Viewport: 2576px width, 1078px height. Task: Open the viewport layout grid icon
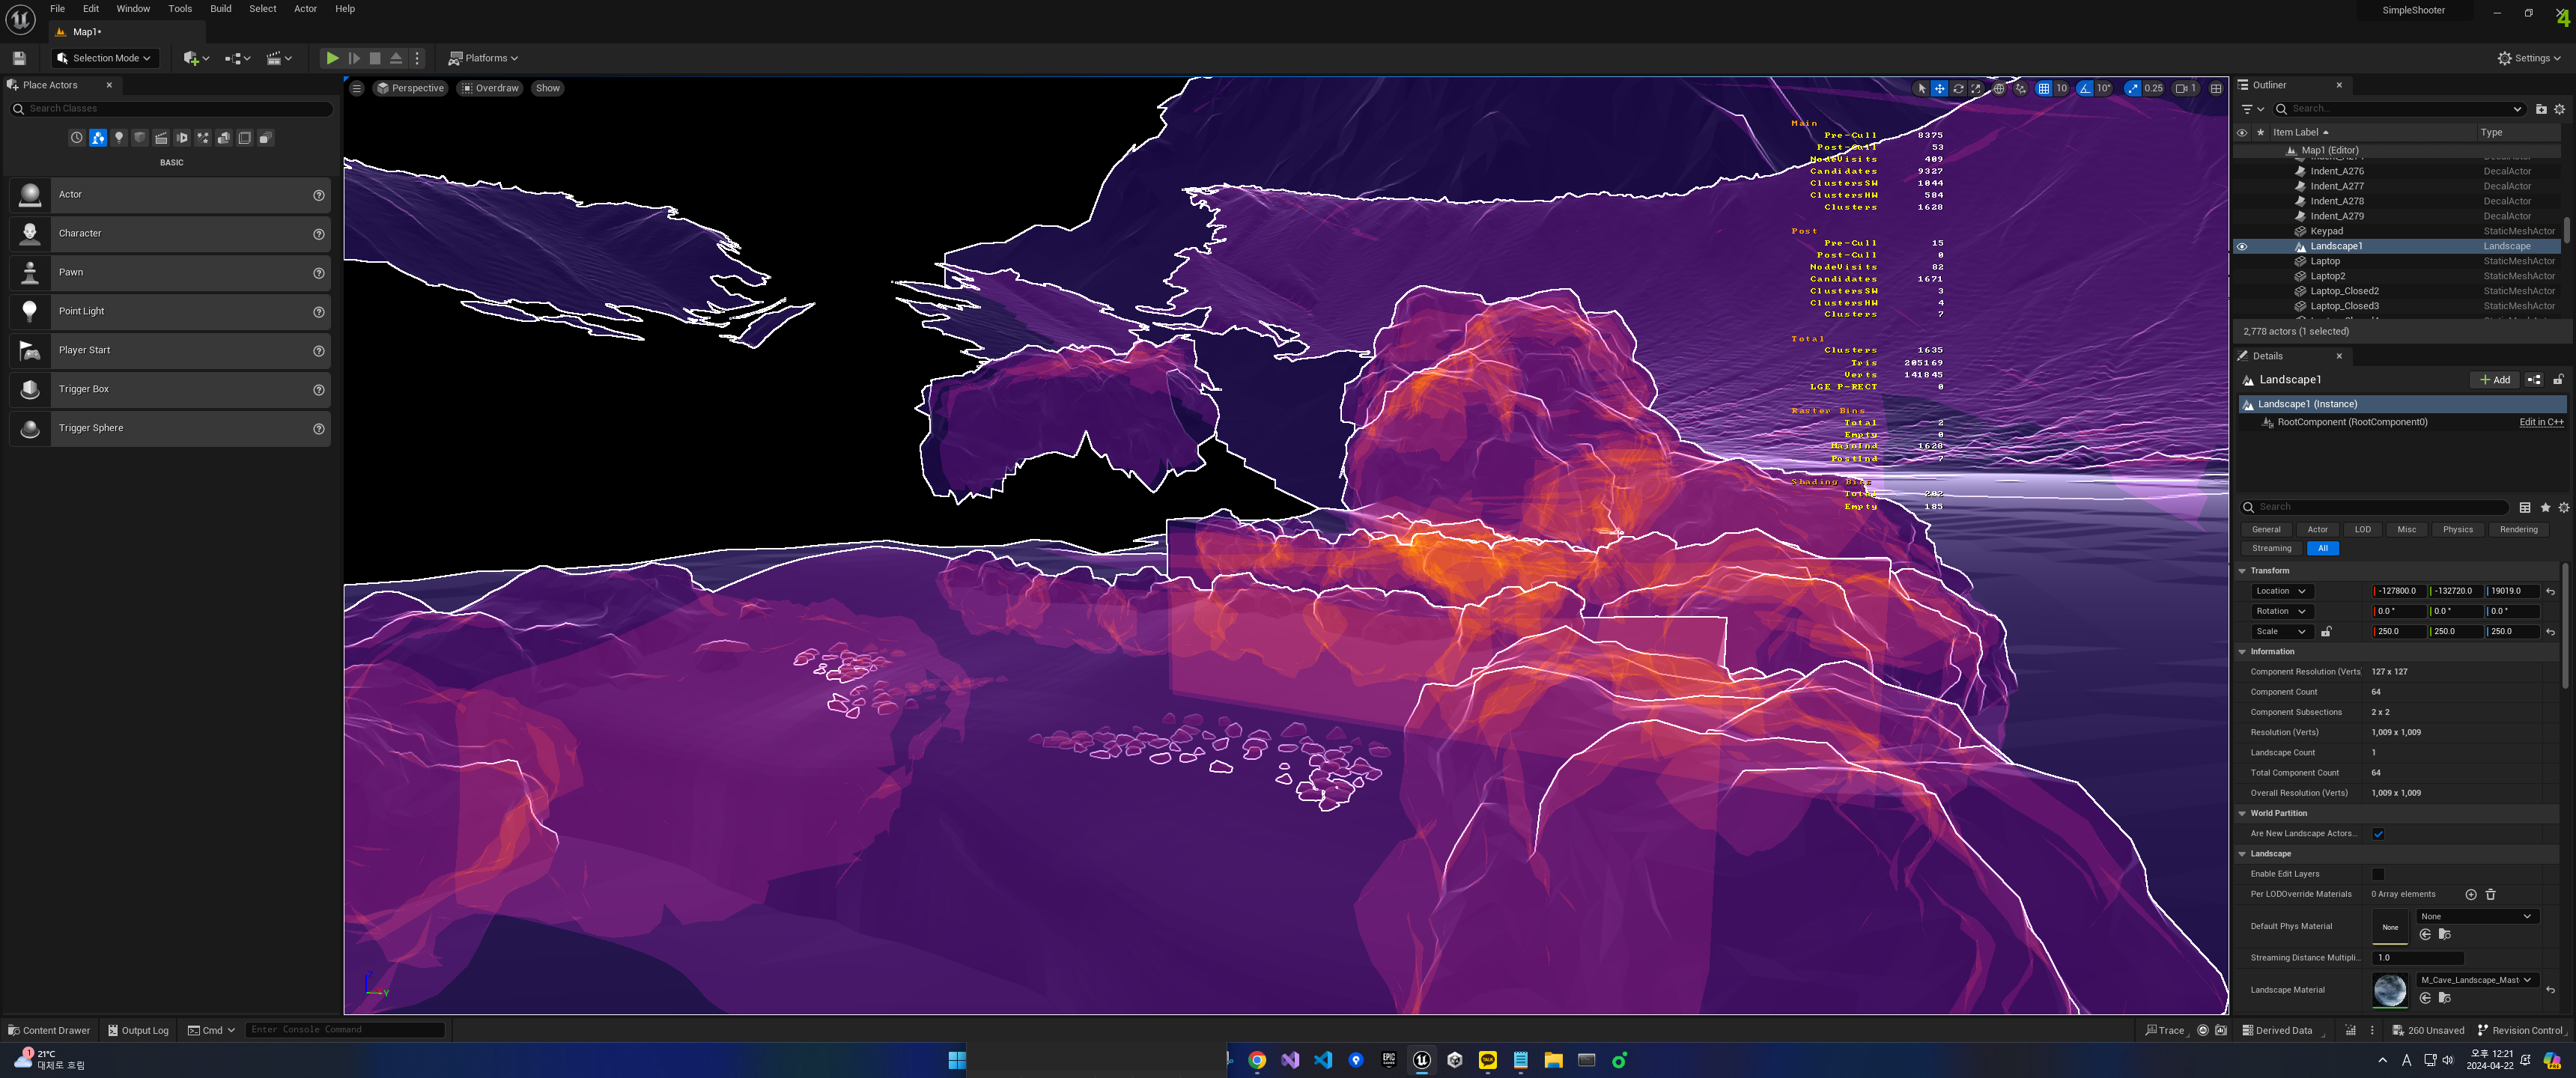tap(2216, 88)
